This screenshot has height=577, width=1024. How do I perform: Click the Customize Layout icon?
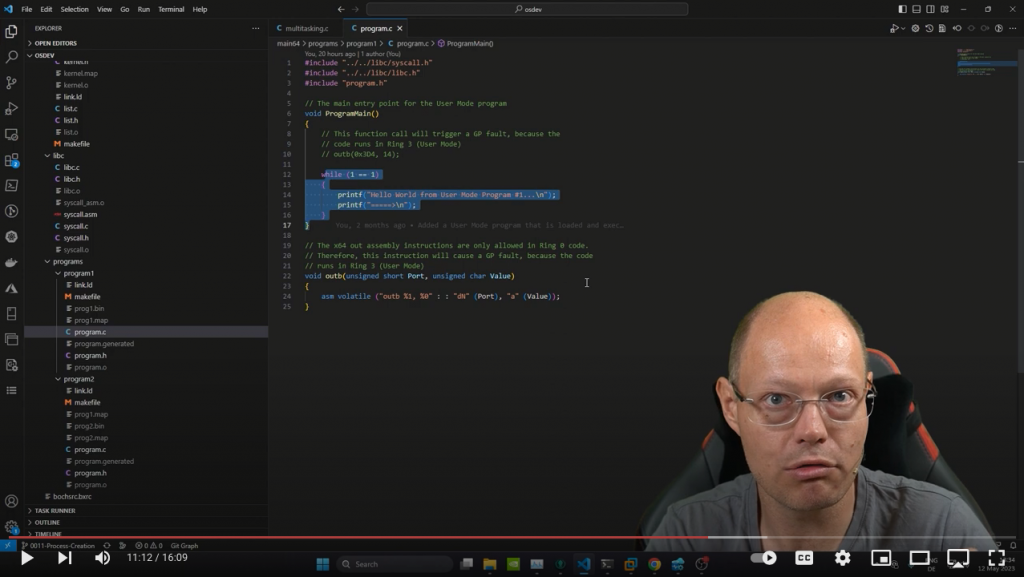pyautogui.click(x=944, y=9)
